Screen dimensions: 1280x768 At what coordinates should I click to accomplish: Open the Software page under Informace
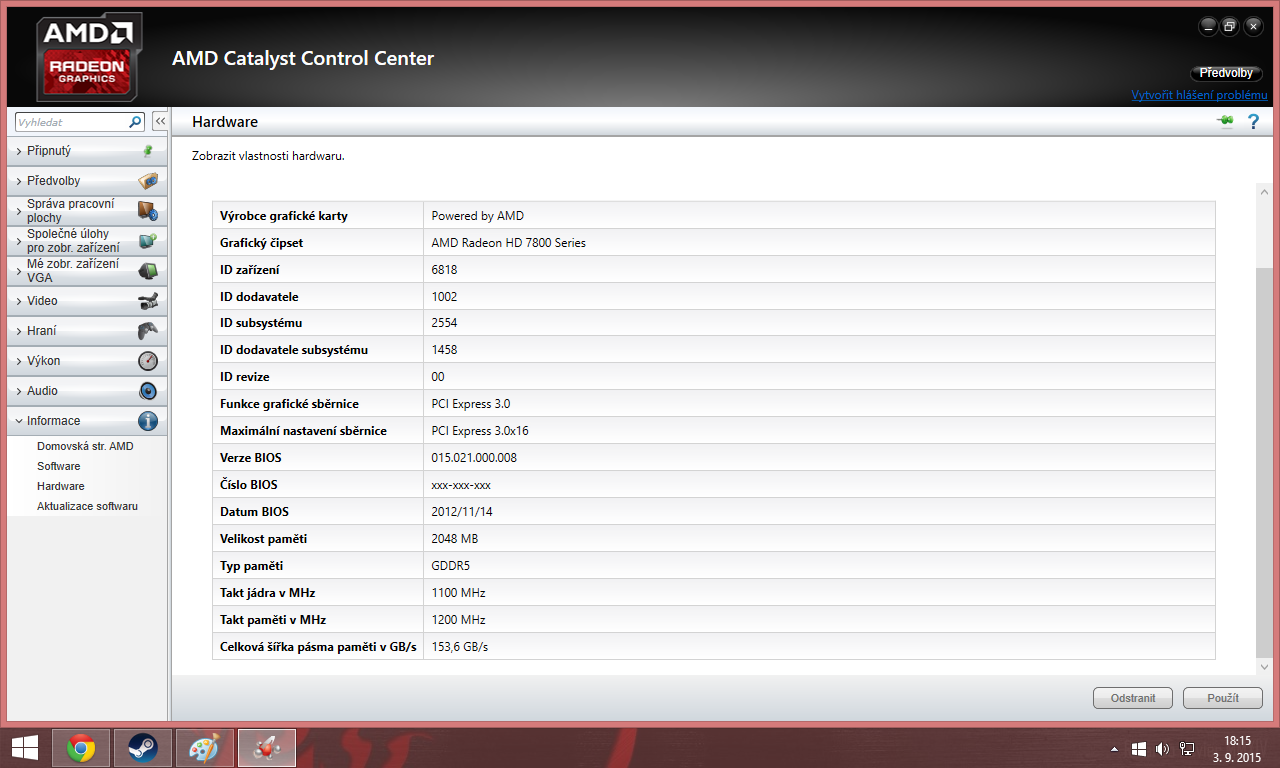(x=59, y=466)
